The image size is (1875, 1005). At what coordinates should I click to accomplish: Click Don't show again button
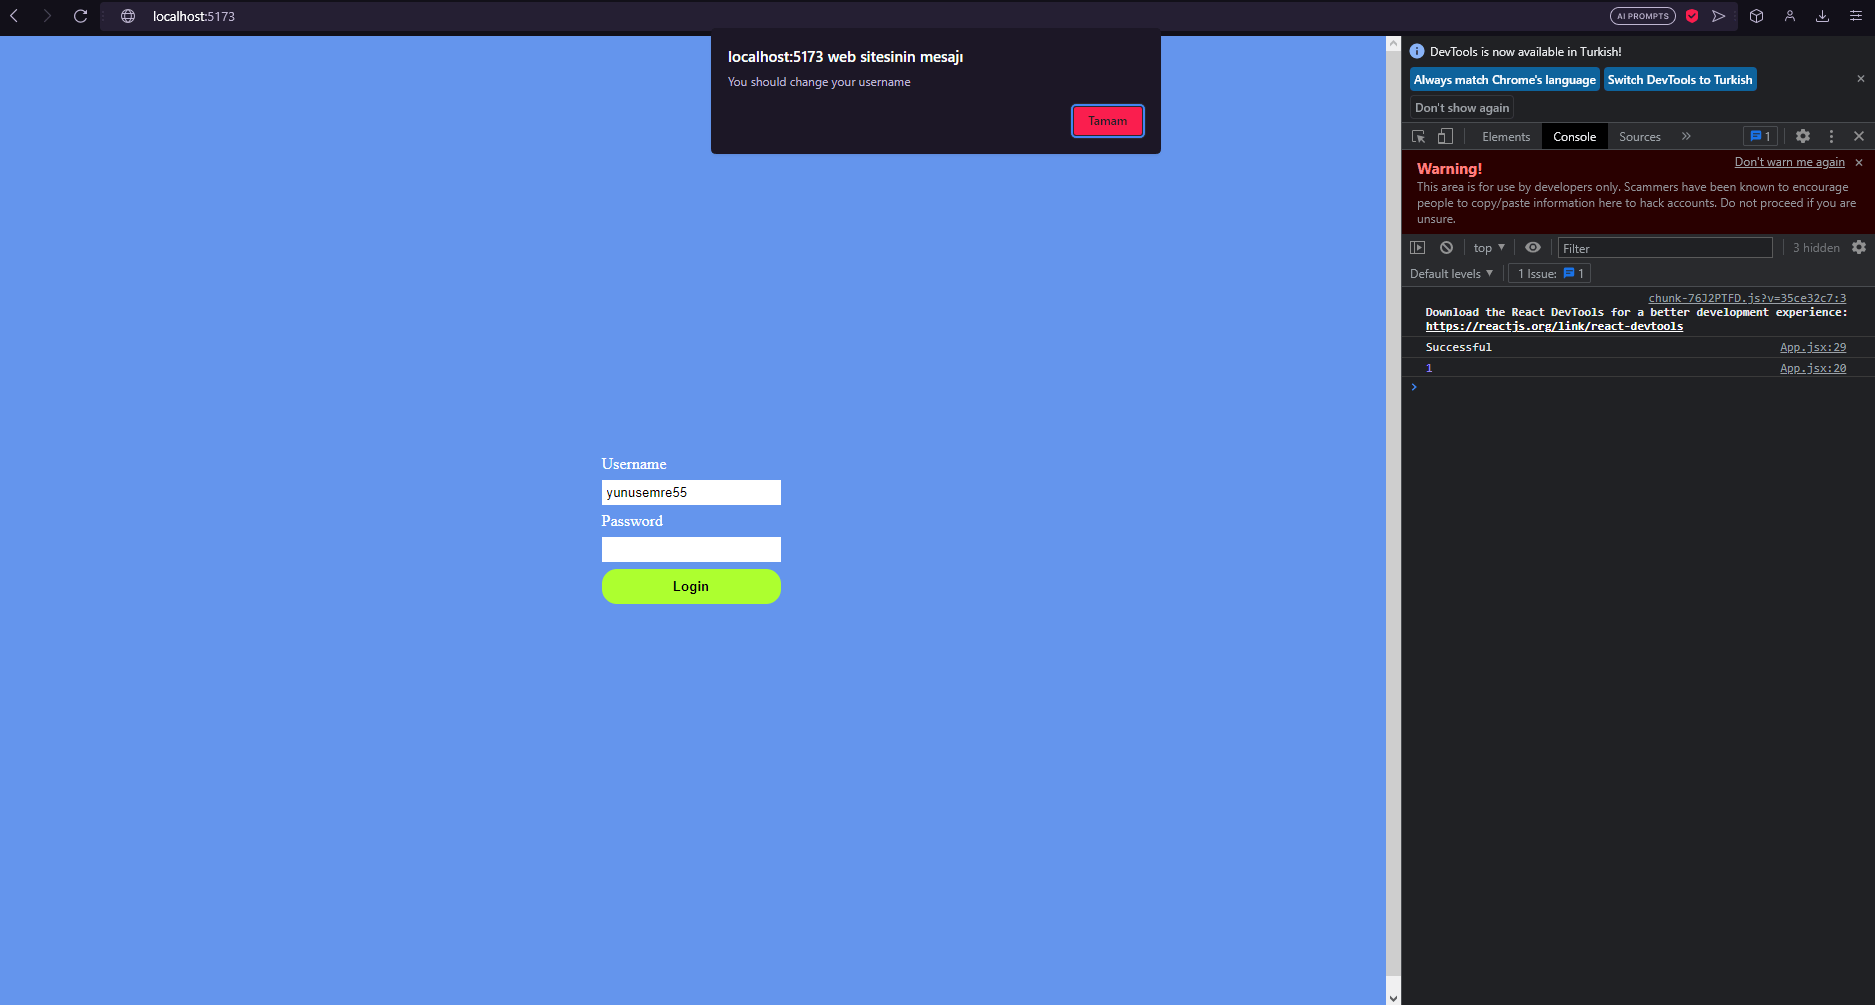click(1462, 108)
